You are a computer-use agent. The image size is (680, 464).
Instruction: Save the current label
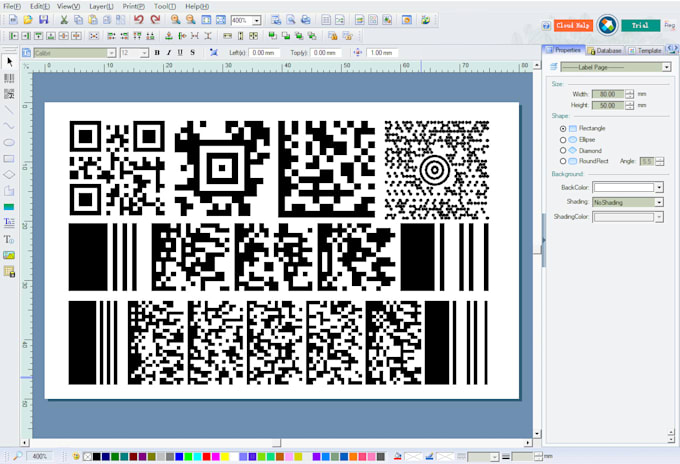(43, 20)
